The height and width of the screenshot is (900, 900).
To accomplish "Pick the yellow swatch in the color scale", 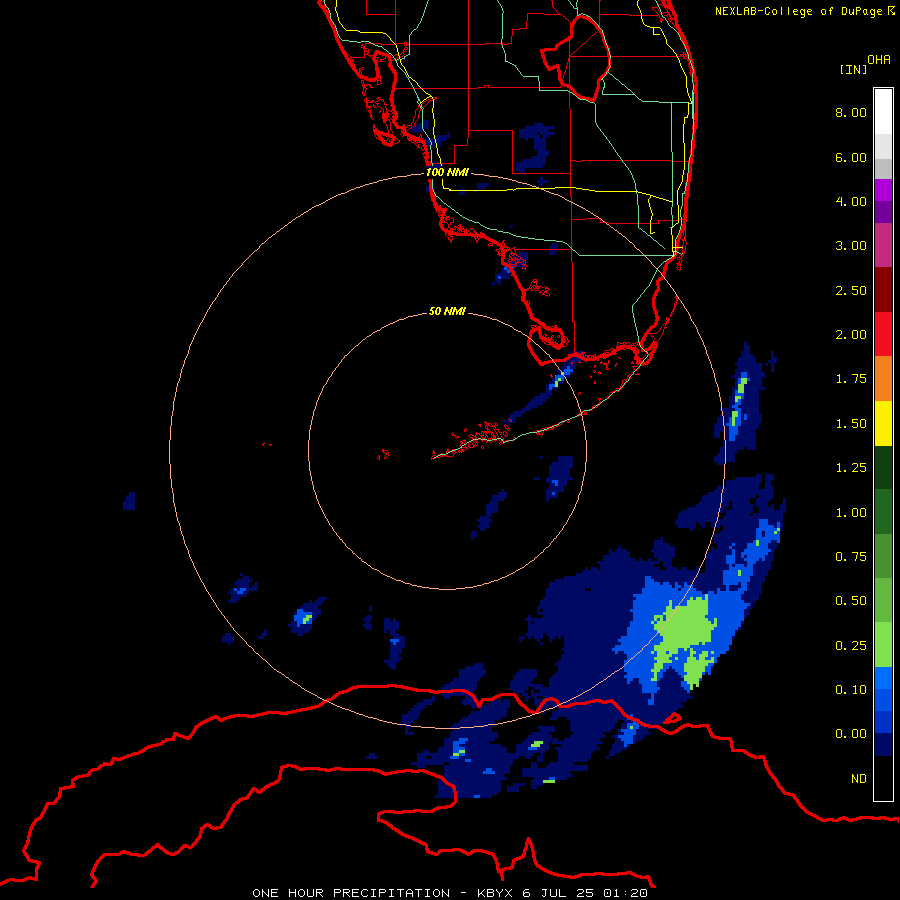I will [883, 424].
